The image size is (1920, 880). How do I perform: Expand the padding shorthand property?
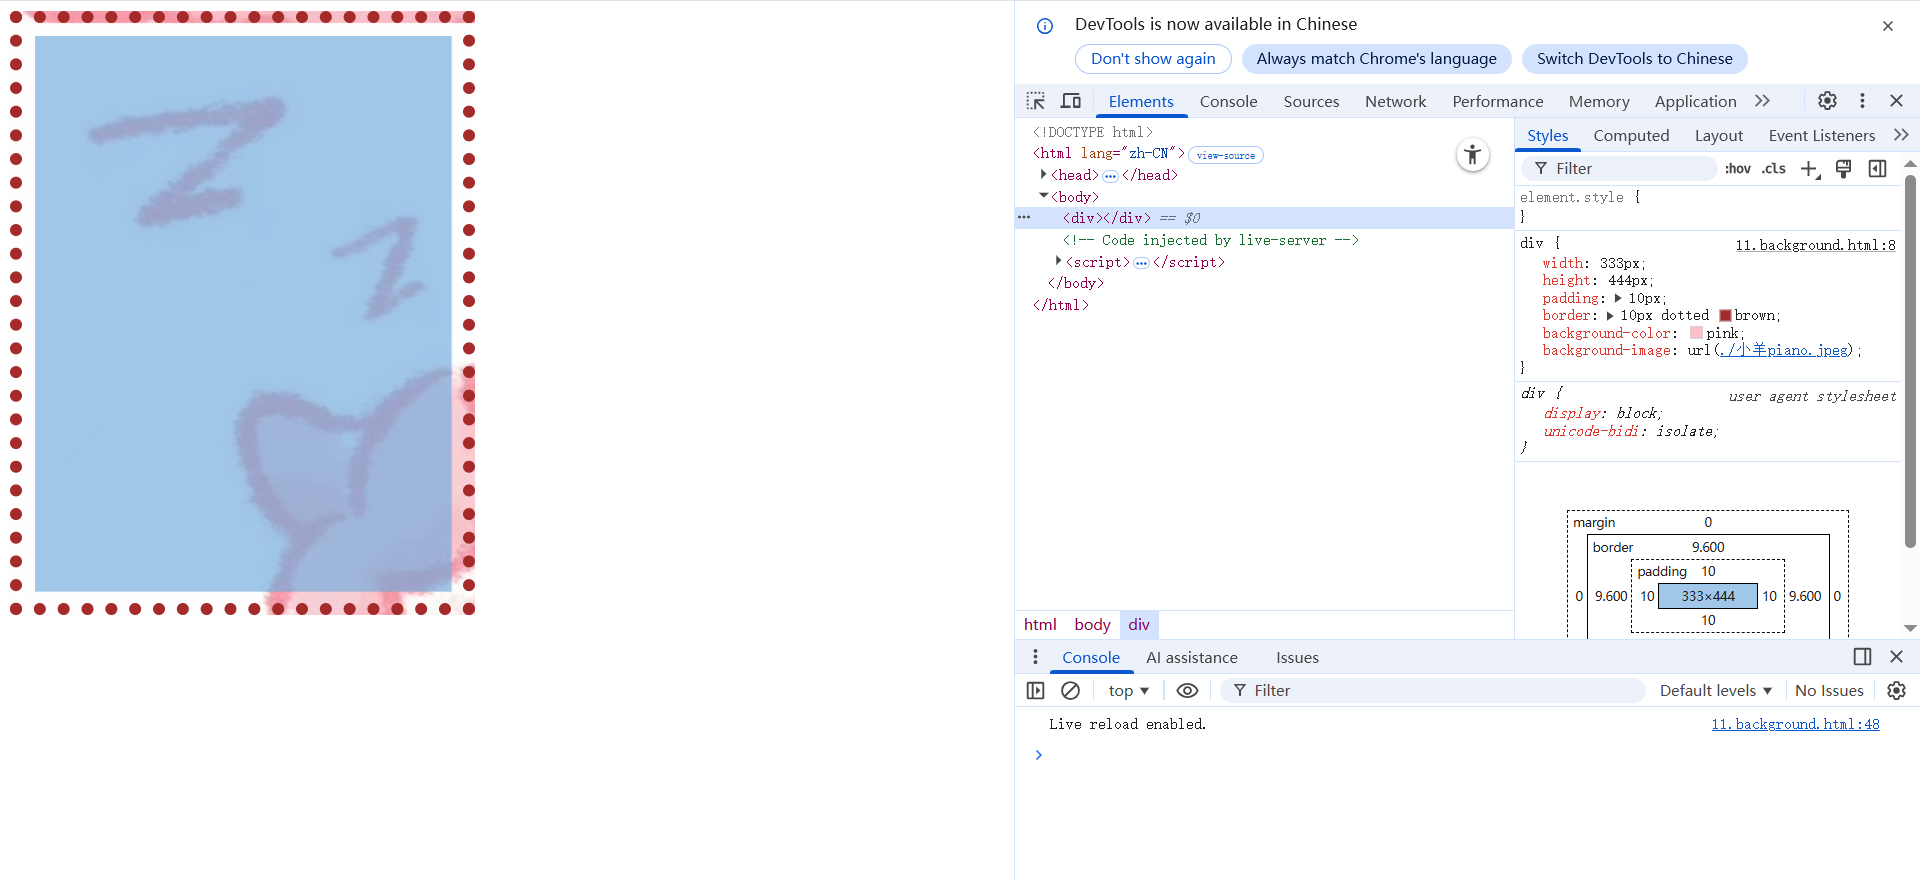pyautogui.click(x=1617, y=298)
